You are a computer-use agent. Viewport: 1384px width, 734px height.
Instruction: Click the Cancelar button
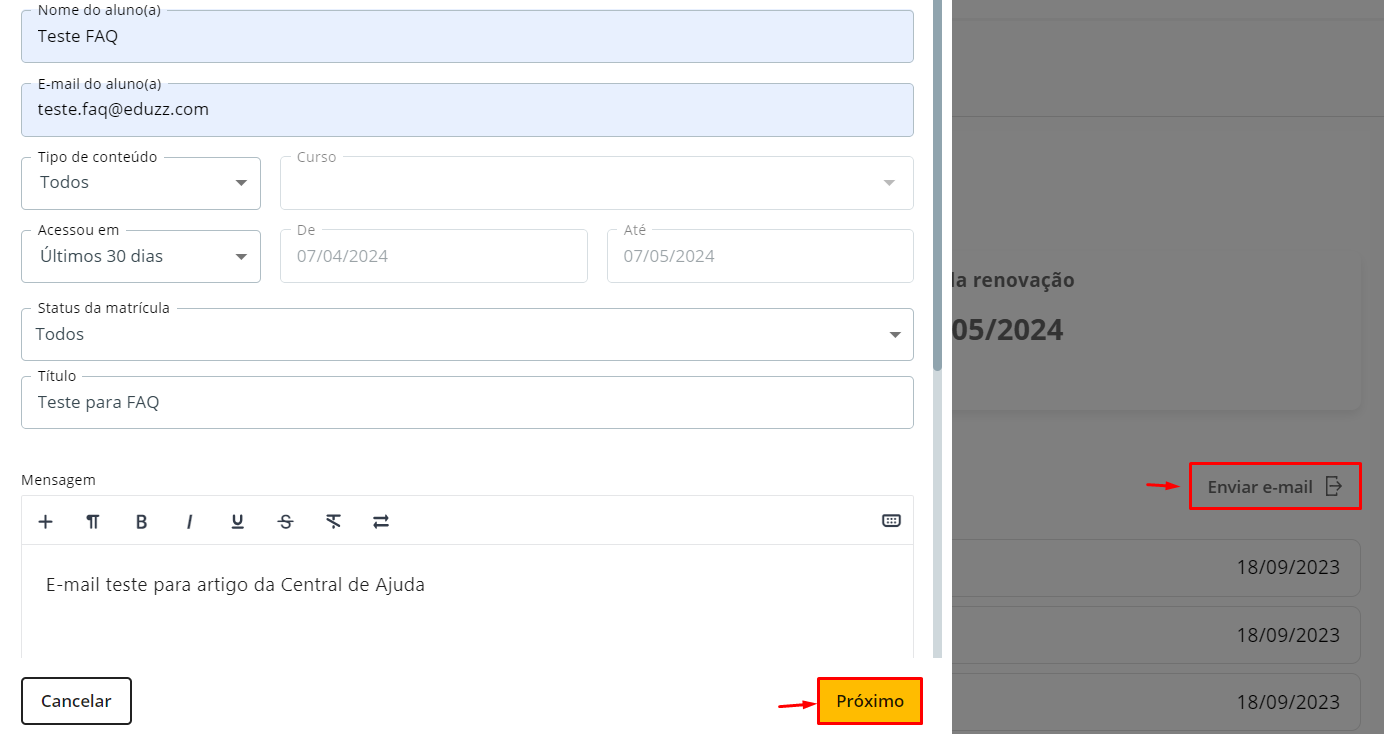[76, 701]
